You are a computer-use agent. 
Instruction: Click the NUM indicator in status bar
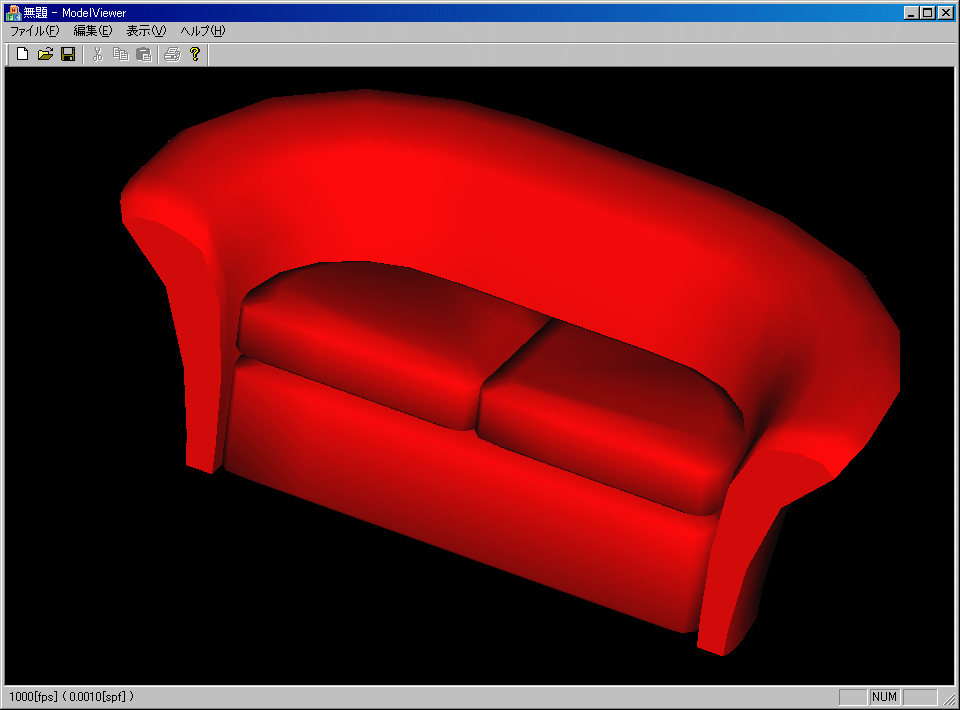tap(884, 697)
